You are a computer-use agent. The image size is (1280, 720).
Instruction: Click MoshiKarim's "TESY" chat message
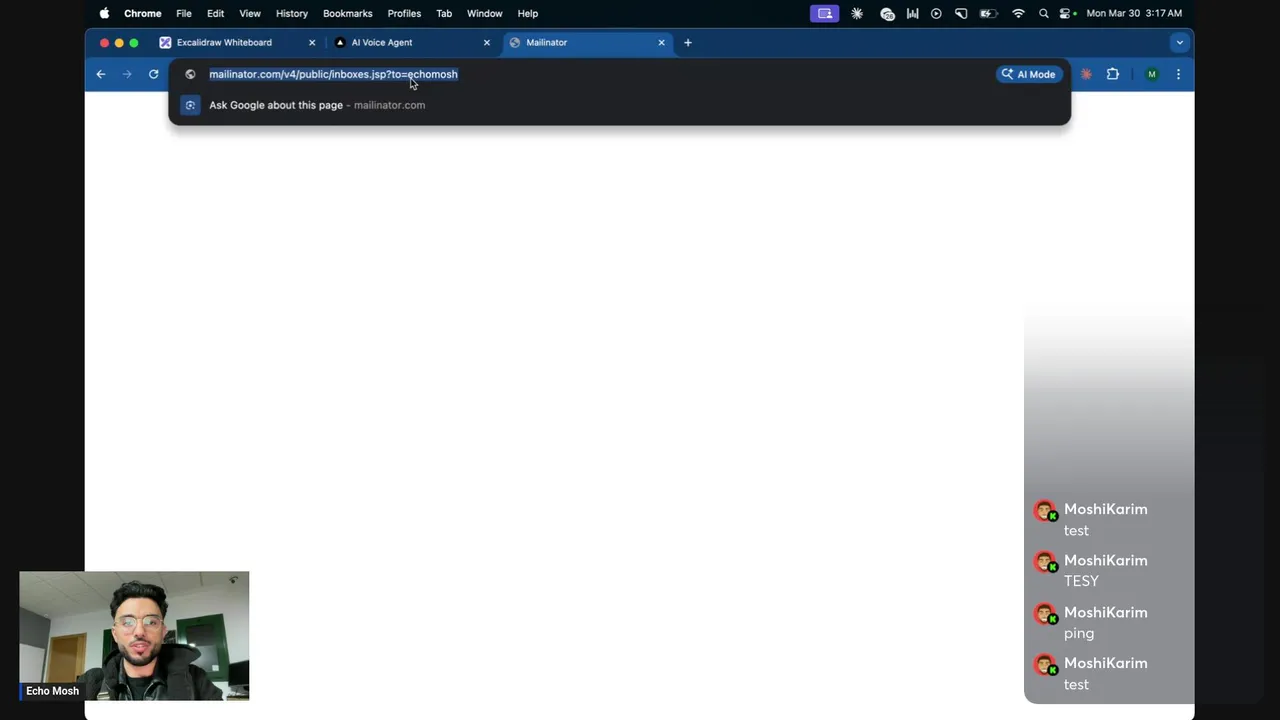point(1081,581)
